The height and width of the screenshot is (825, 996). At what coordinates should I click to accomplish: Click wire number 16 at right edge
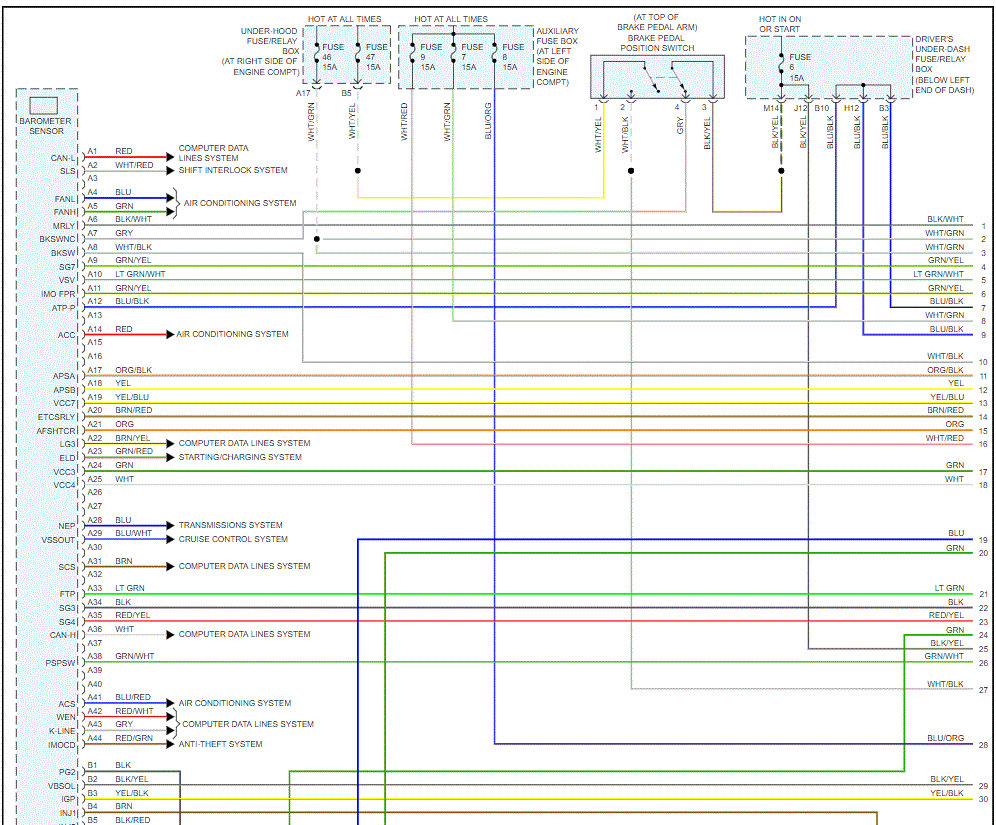click(983, 444)
